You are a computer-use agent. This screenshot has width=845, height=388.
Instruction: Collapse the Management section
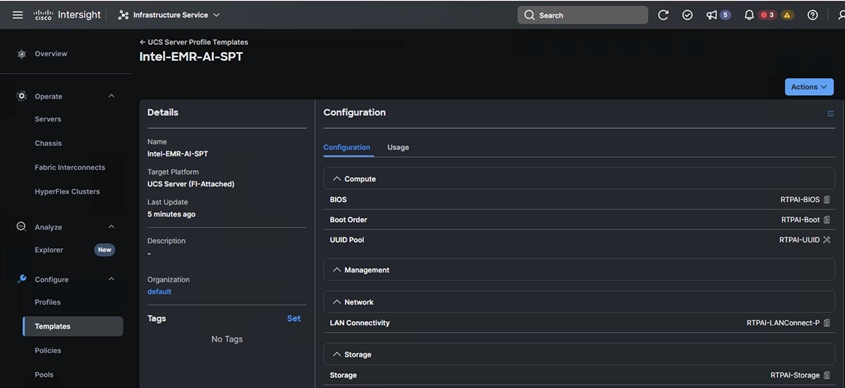tap(337, 270)
